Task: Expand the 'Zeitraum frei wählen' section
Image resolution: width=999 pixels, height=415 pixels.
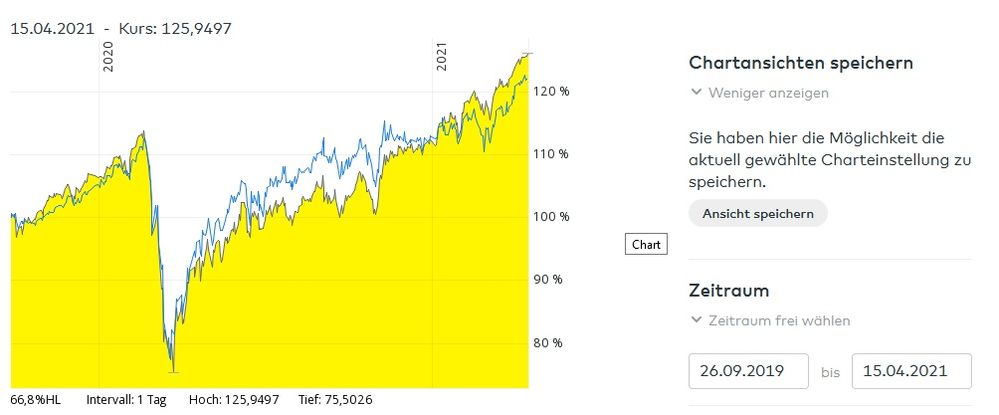Action: point(696,321)
